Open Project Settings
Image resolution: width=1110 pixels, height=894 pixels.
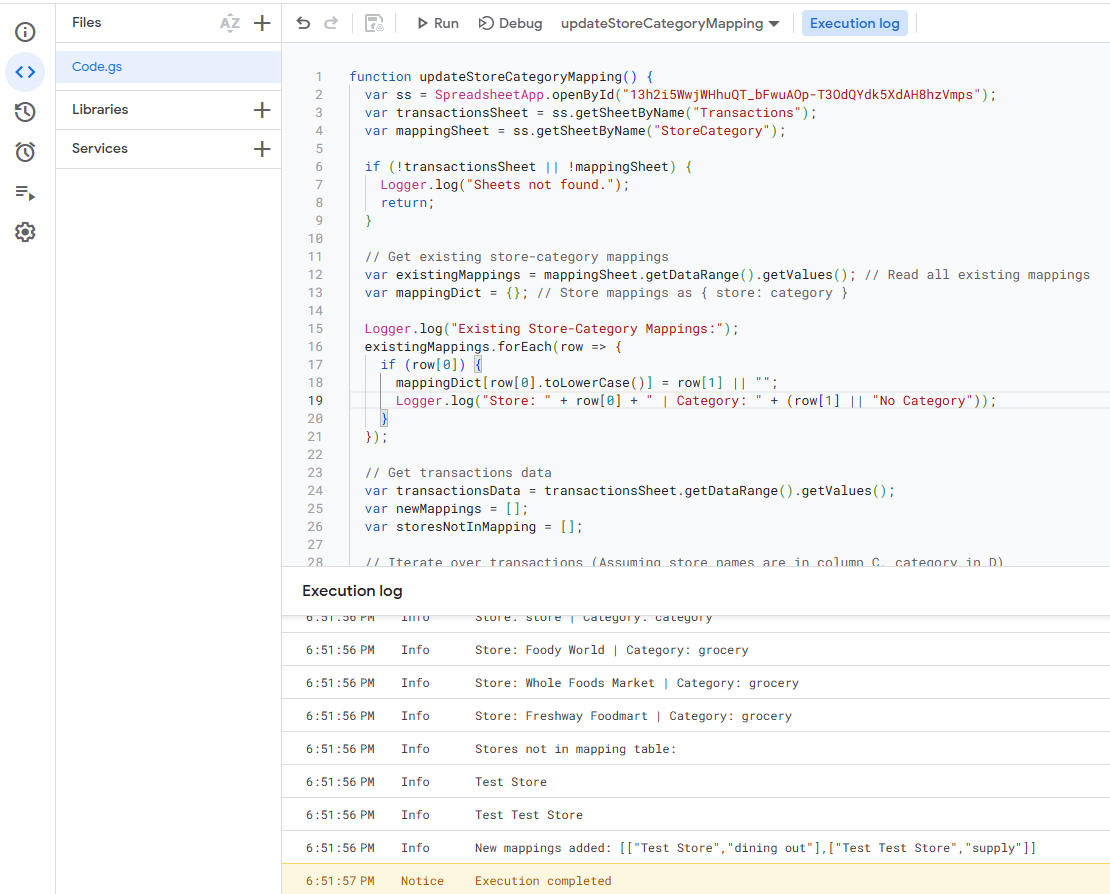pos(25,232)
